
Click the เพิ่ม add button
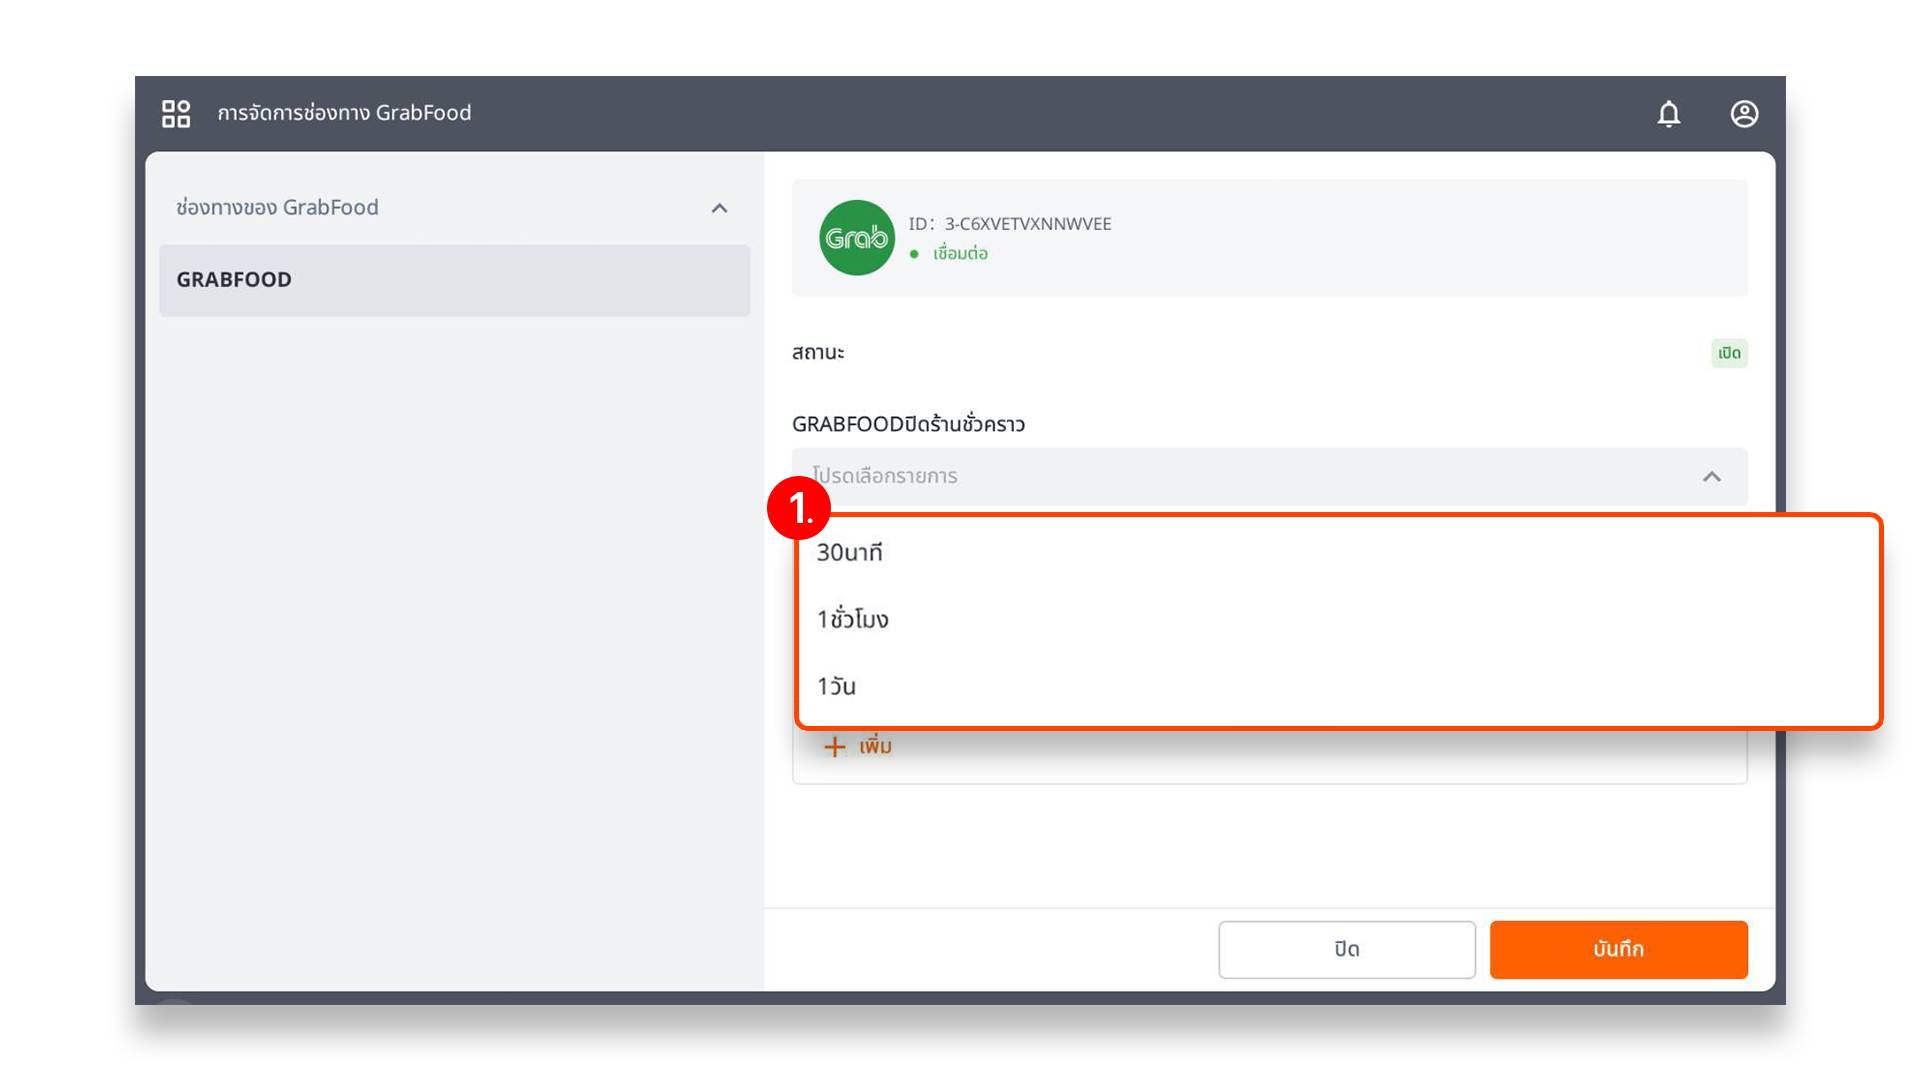coord(857,745)
